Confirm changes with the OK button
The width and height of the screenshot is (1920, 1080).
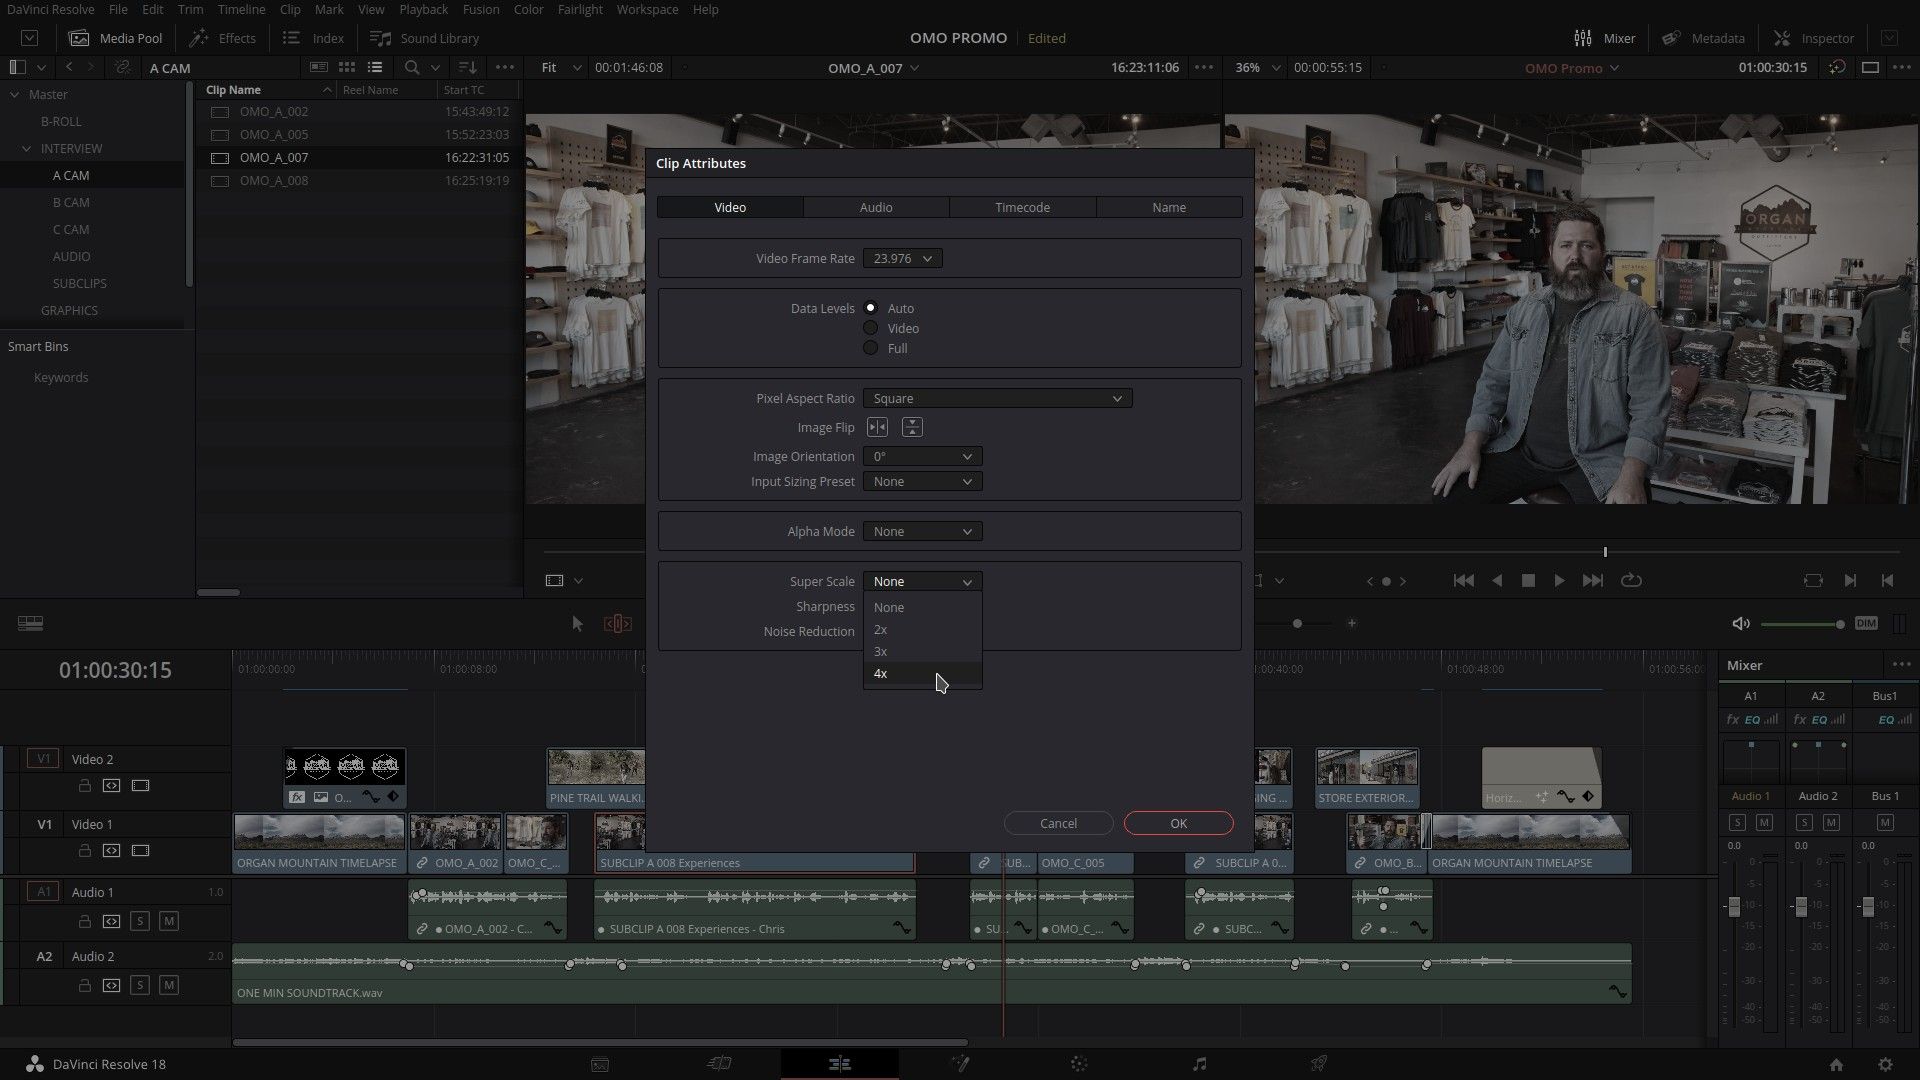1177,822
